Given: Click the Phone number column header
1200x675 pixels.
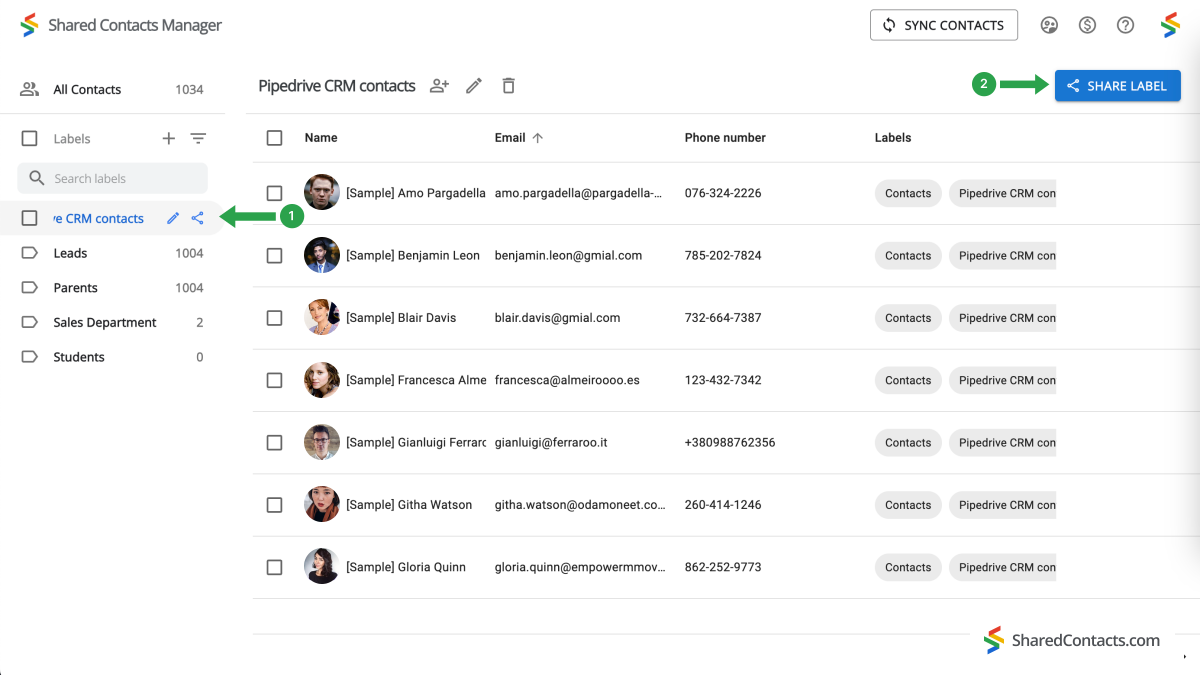Looking at the screenshot, I should click(725, 138).
